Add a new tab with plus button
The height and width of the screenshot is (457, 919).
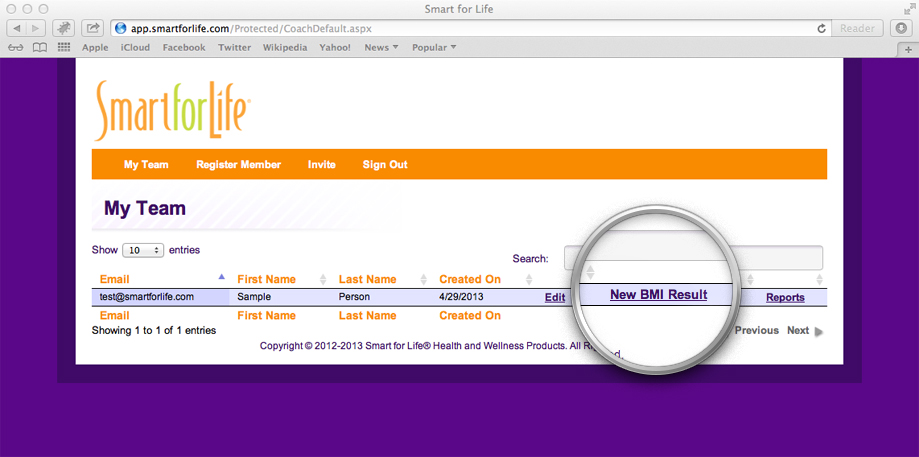pyautogui.click(x=908, y=50)
